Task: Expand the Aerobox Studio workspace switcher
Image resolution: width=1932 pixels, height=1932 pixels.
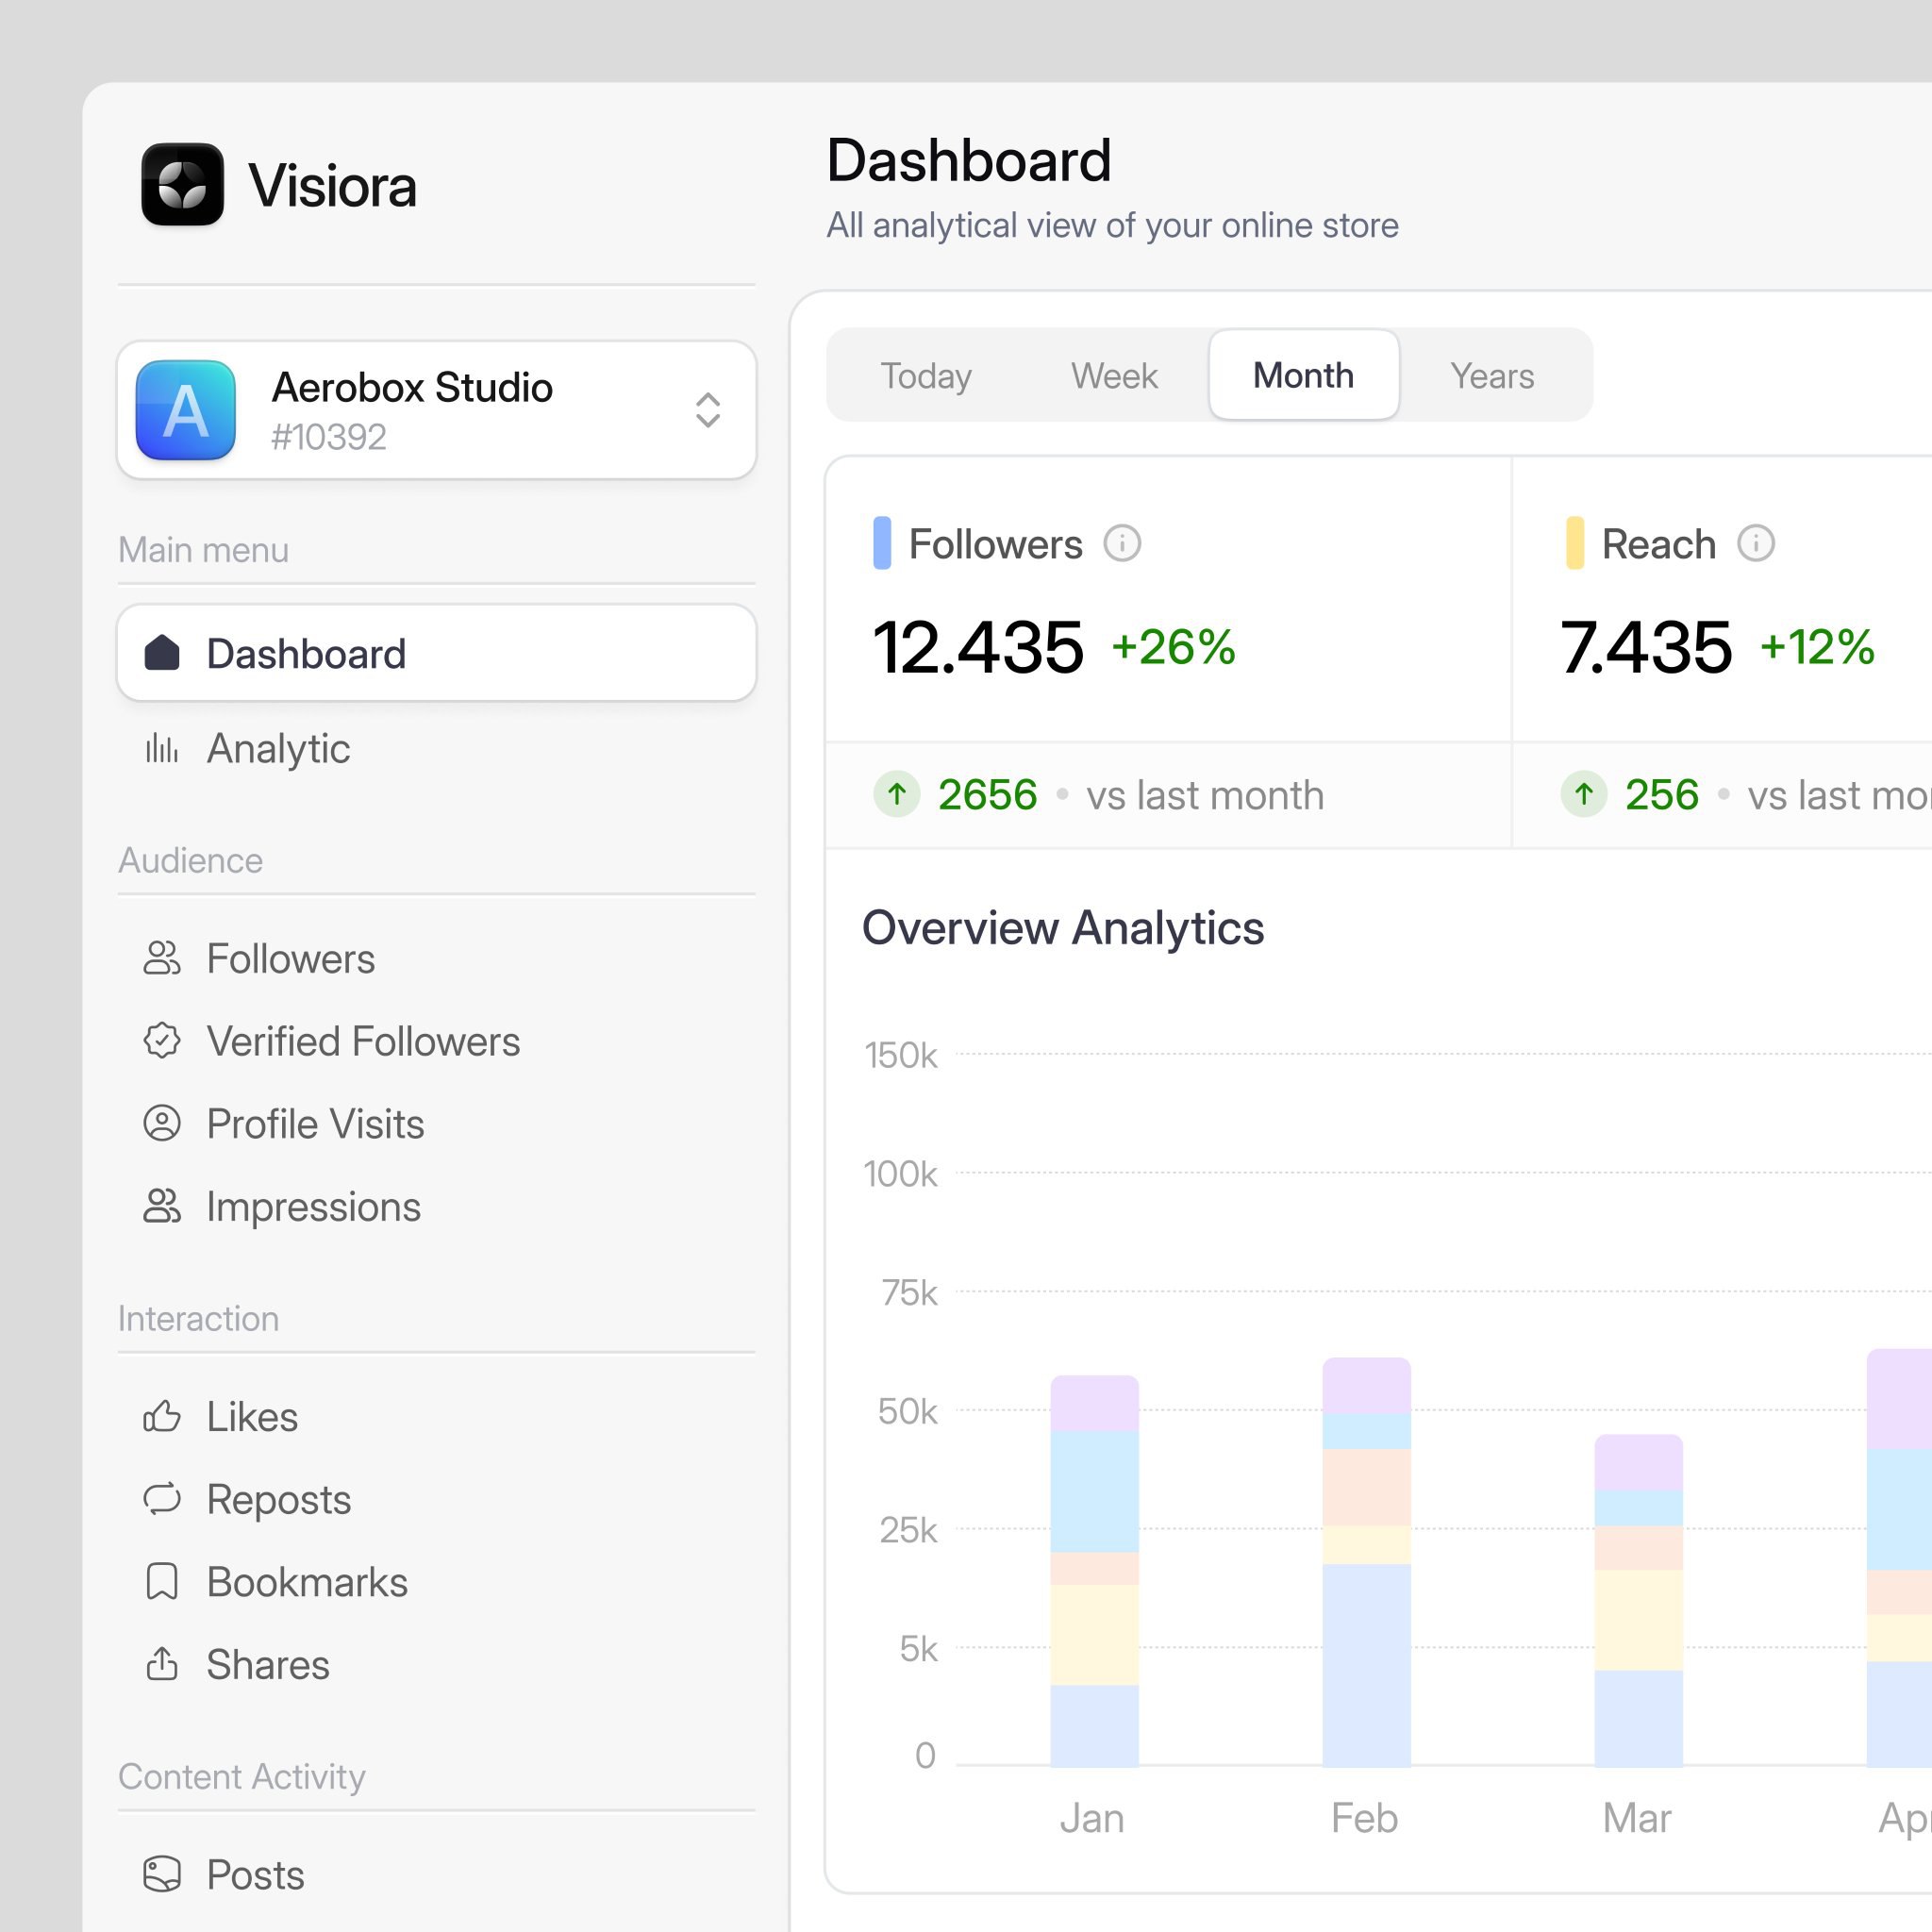Action: point(707,410)
